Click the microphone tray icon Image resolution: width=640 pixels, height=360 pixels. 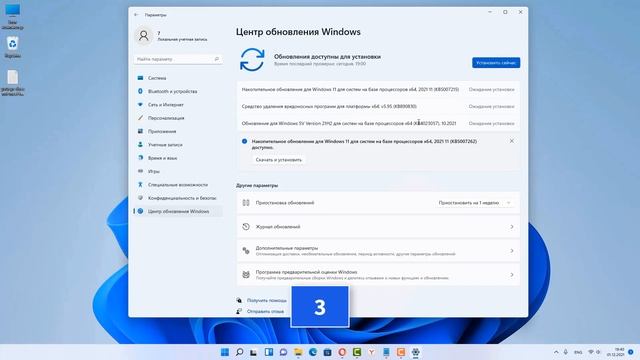tap(566, 352)
